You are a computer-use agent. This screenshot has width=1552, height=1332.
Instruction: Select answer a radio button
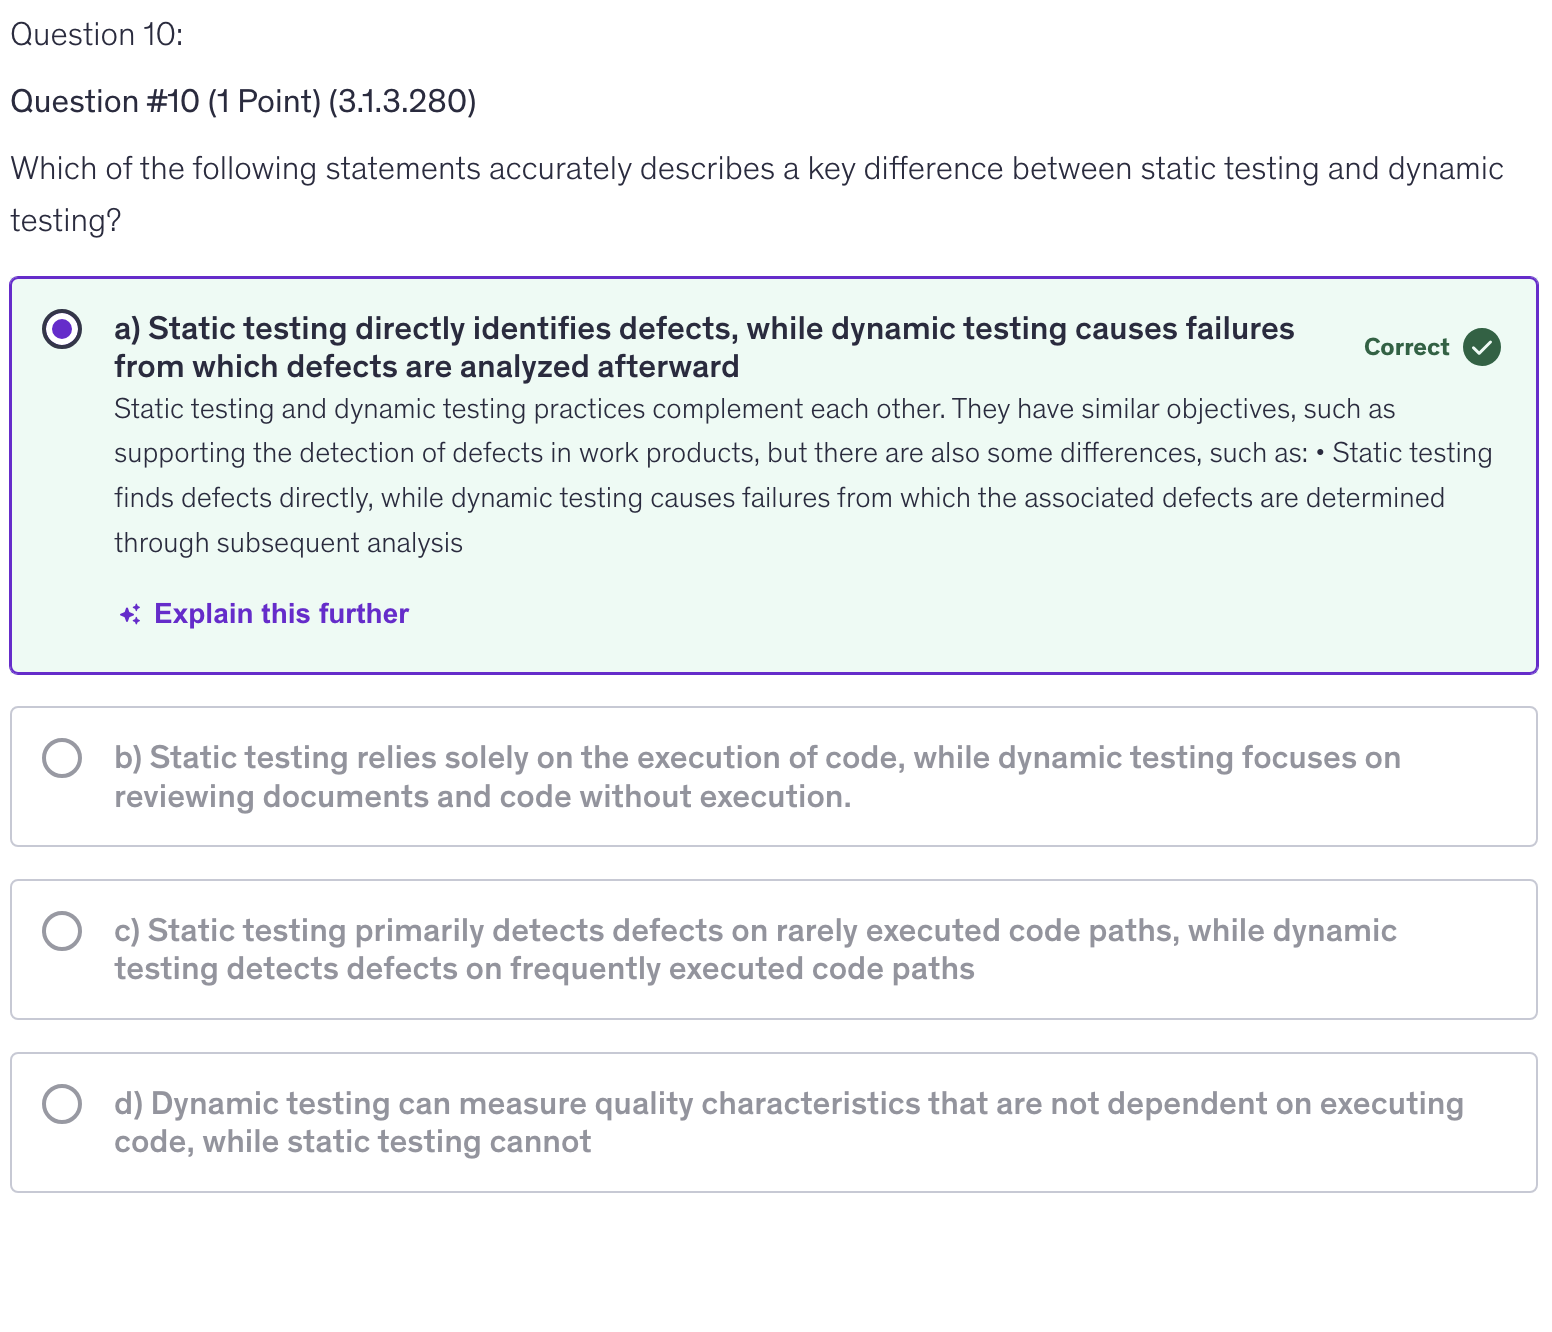pos(62,329)
